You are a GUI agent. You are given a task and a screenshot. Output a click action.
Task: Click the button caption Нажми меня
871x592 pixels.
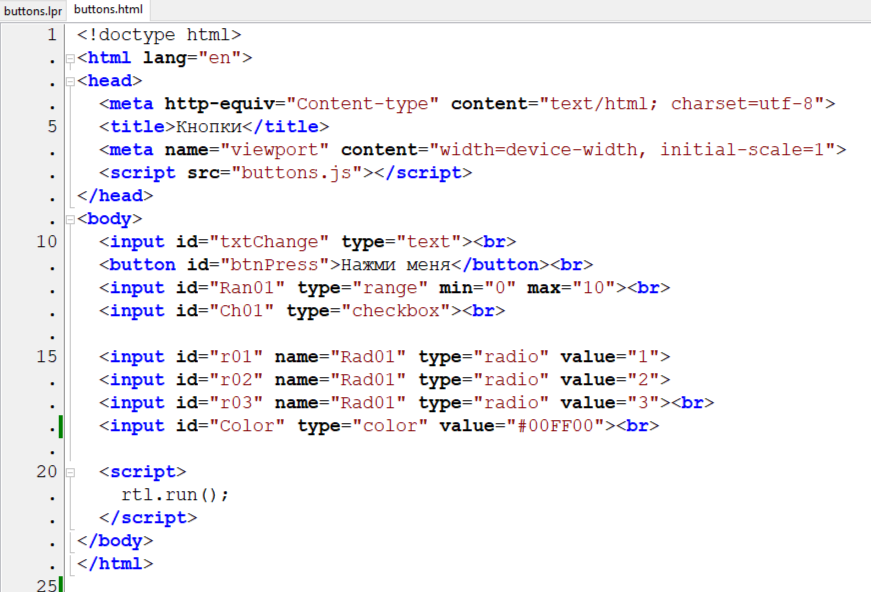395,265
